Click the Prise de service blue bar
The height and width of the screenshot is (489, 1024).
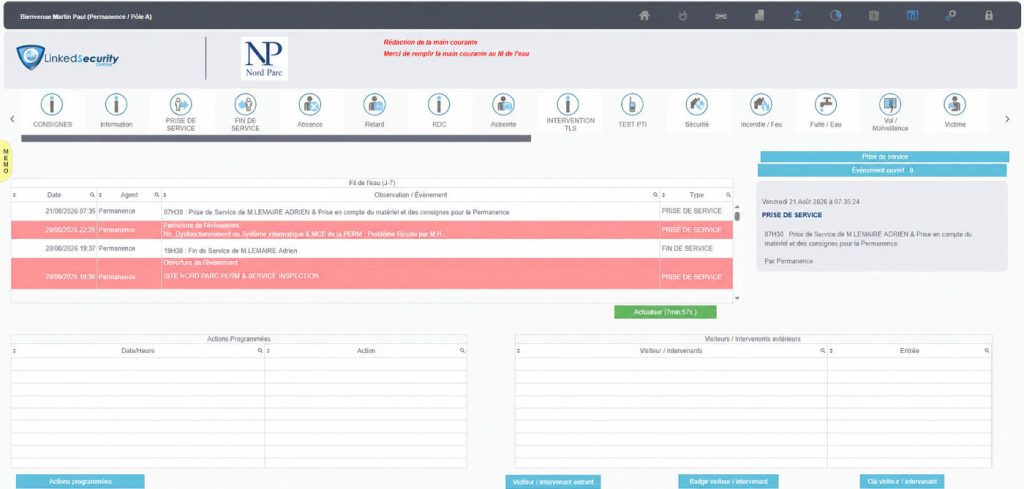[x=884, y=157]
